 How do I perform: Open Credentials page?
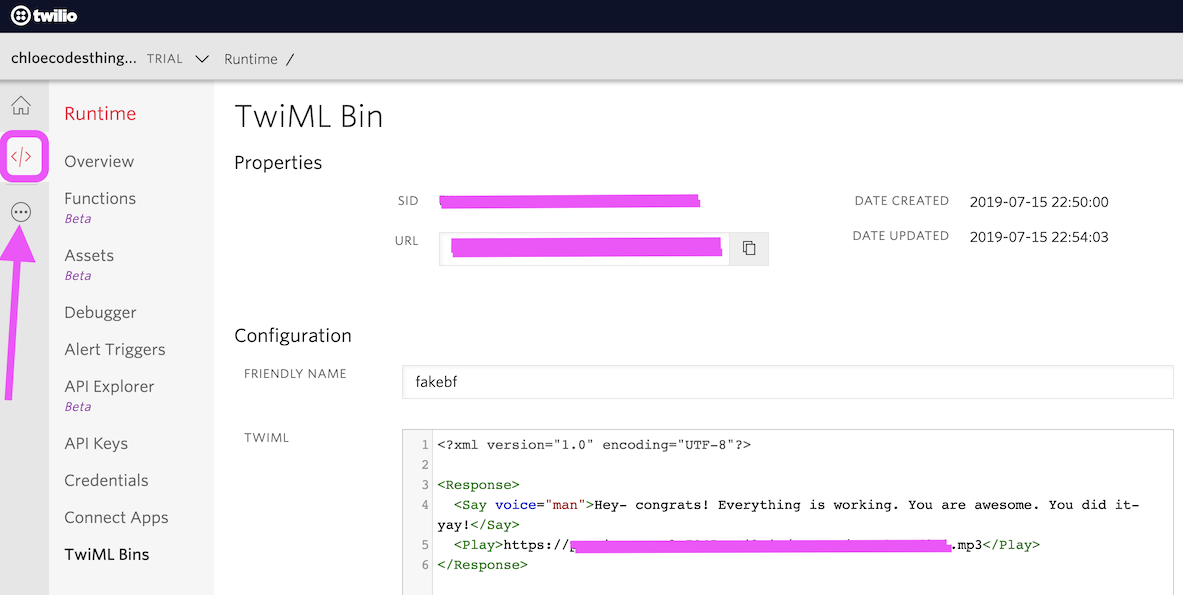[106, 480]
